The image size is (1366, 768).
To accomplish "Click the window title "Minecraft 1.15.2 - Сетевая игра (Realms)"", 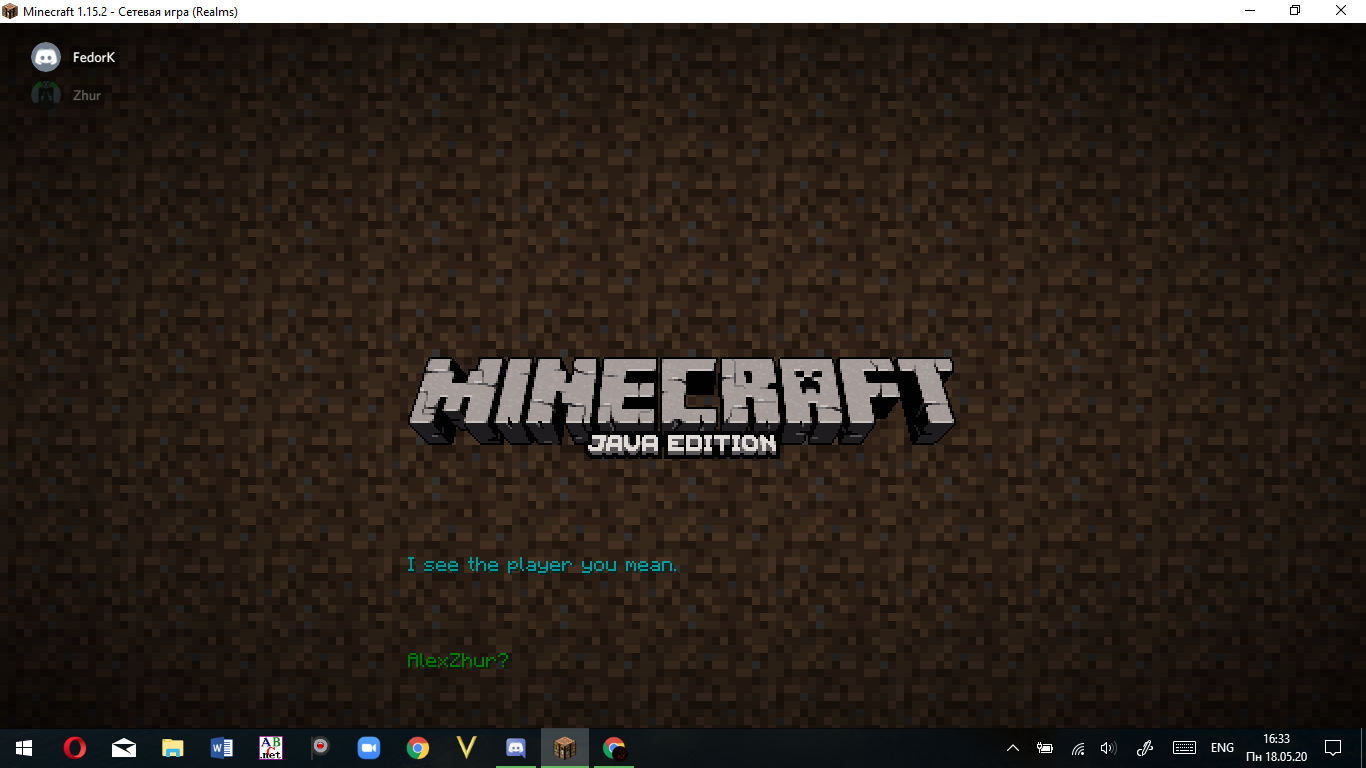I will 130,11.
